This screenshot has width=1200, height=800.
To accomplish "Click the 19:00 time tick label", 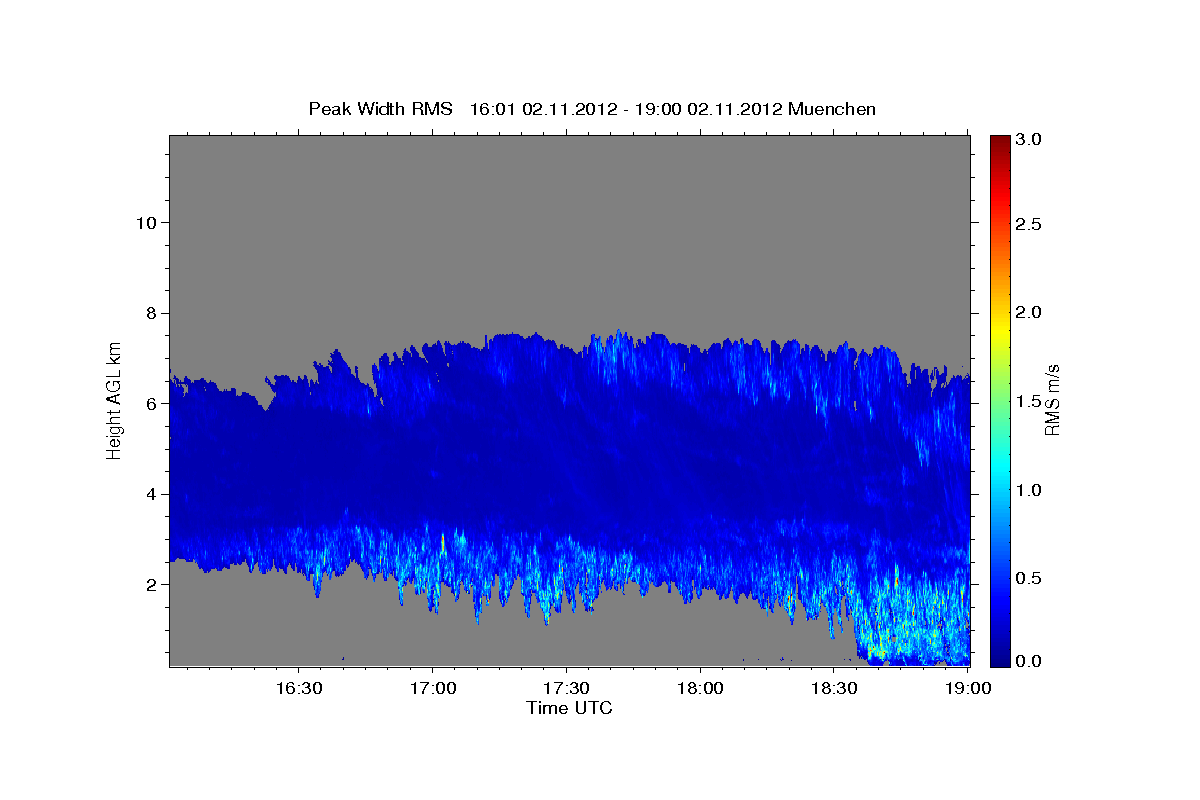I will [967, 689].
